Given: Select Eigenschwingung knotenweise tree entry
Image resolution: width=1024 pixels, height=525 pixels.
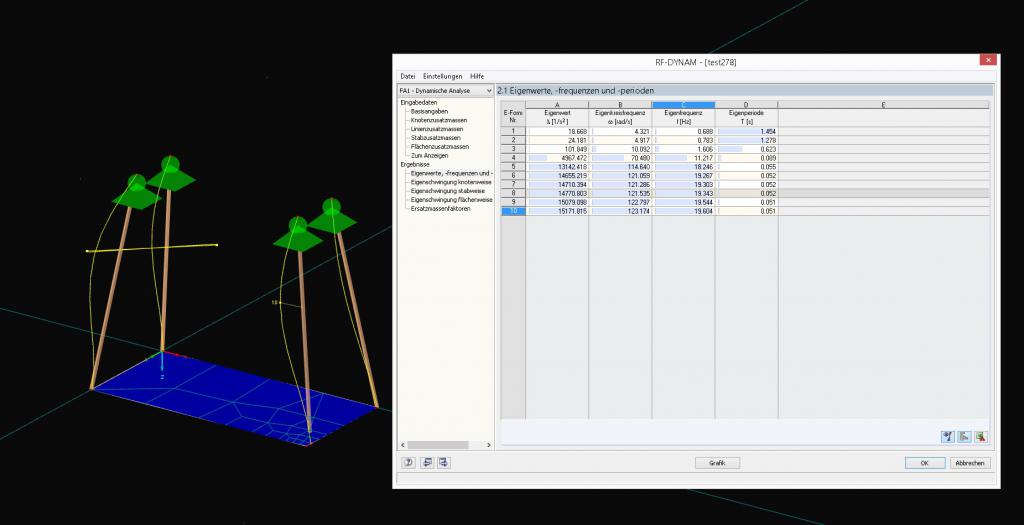Looking at the screenshot, I should 451,182.
